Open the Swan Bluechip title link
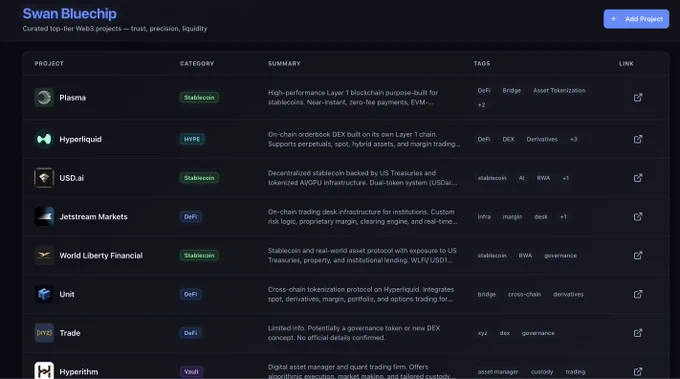This screenshot has height=379, width=680. coord(69,13)
